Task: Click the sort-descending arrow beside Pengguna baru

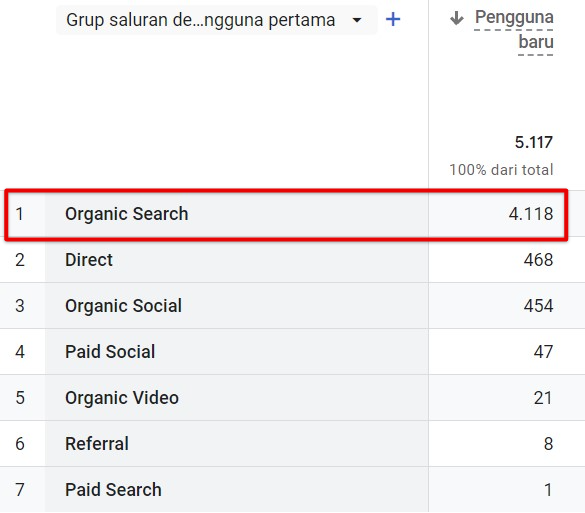Action: coord(456,18)
